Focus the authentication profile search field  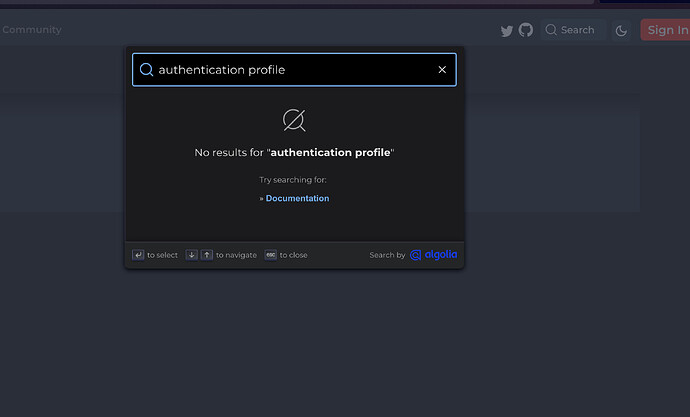pos(294,70)
